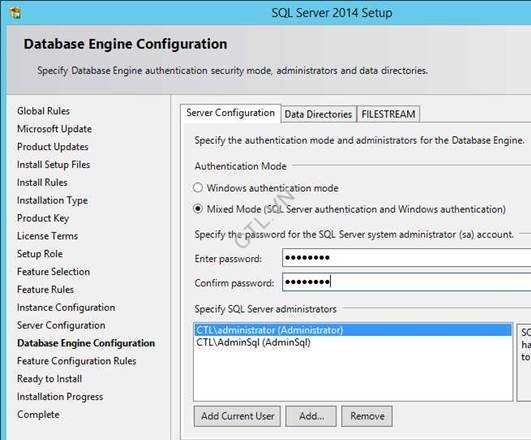531x440 pixels.
Task: Click Microsoft Update step in sidebar
Action: click(x=55, y=129)
